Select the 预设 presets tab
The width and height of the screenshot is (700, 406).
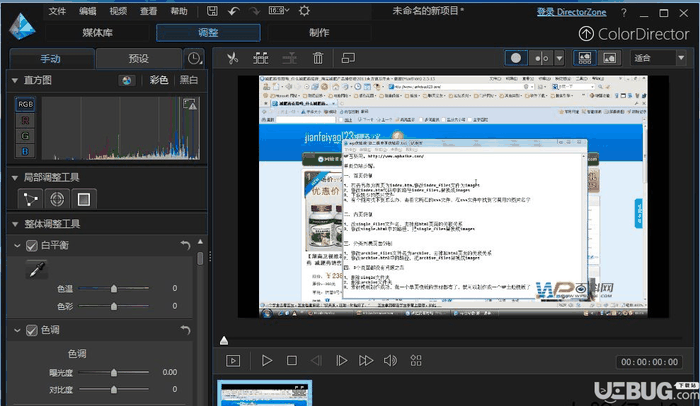click(138, 59)
